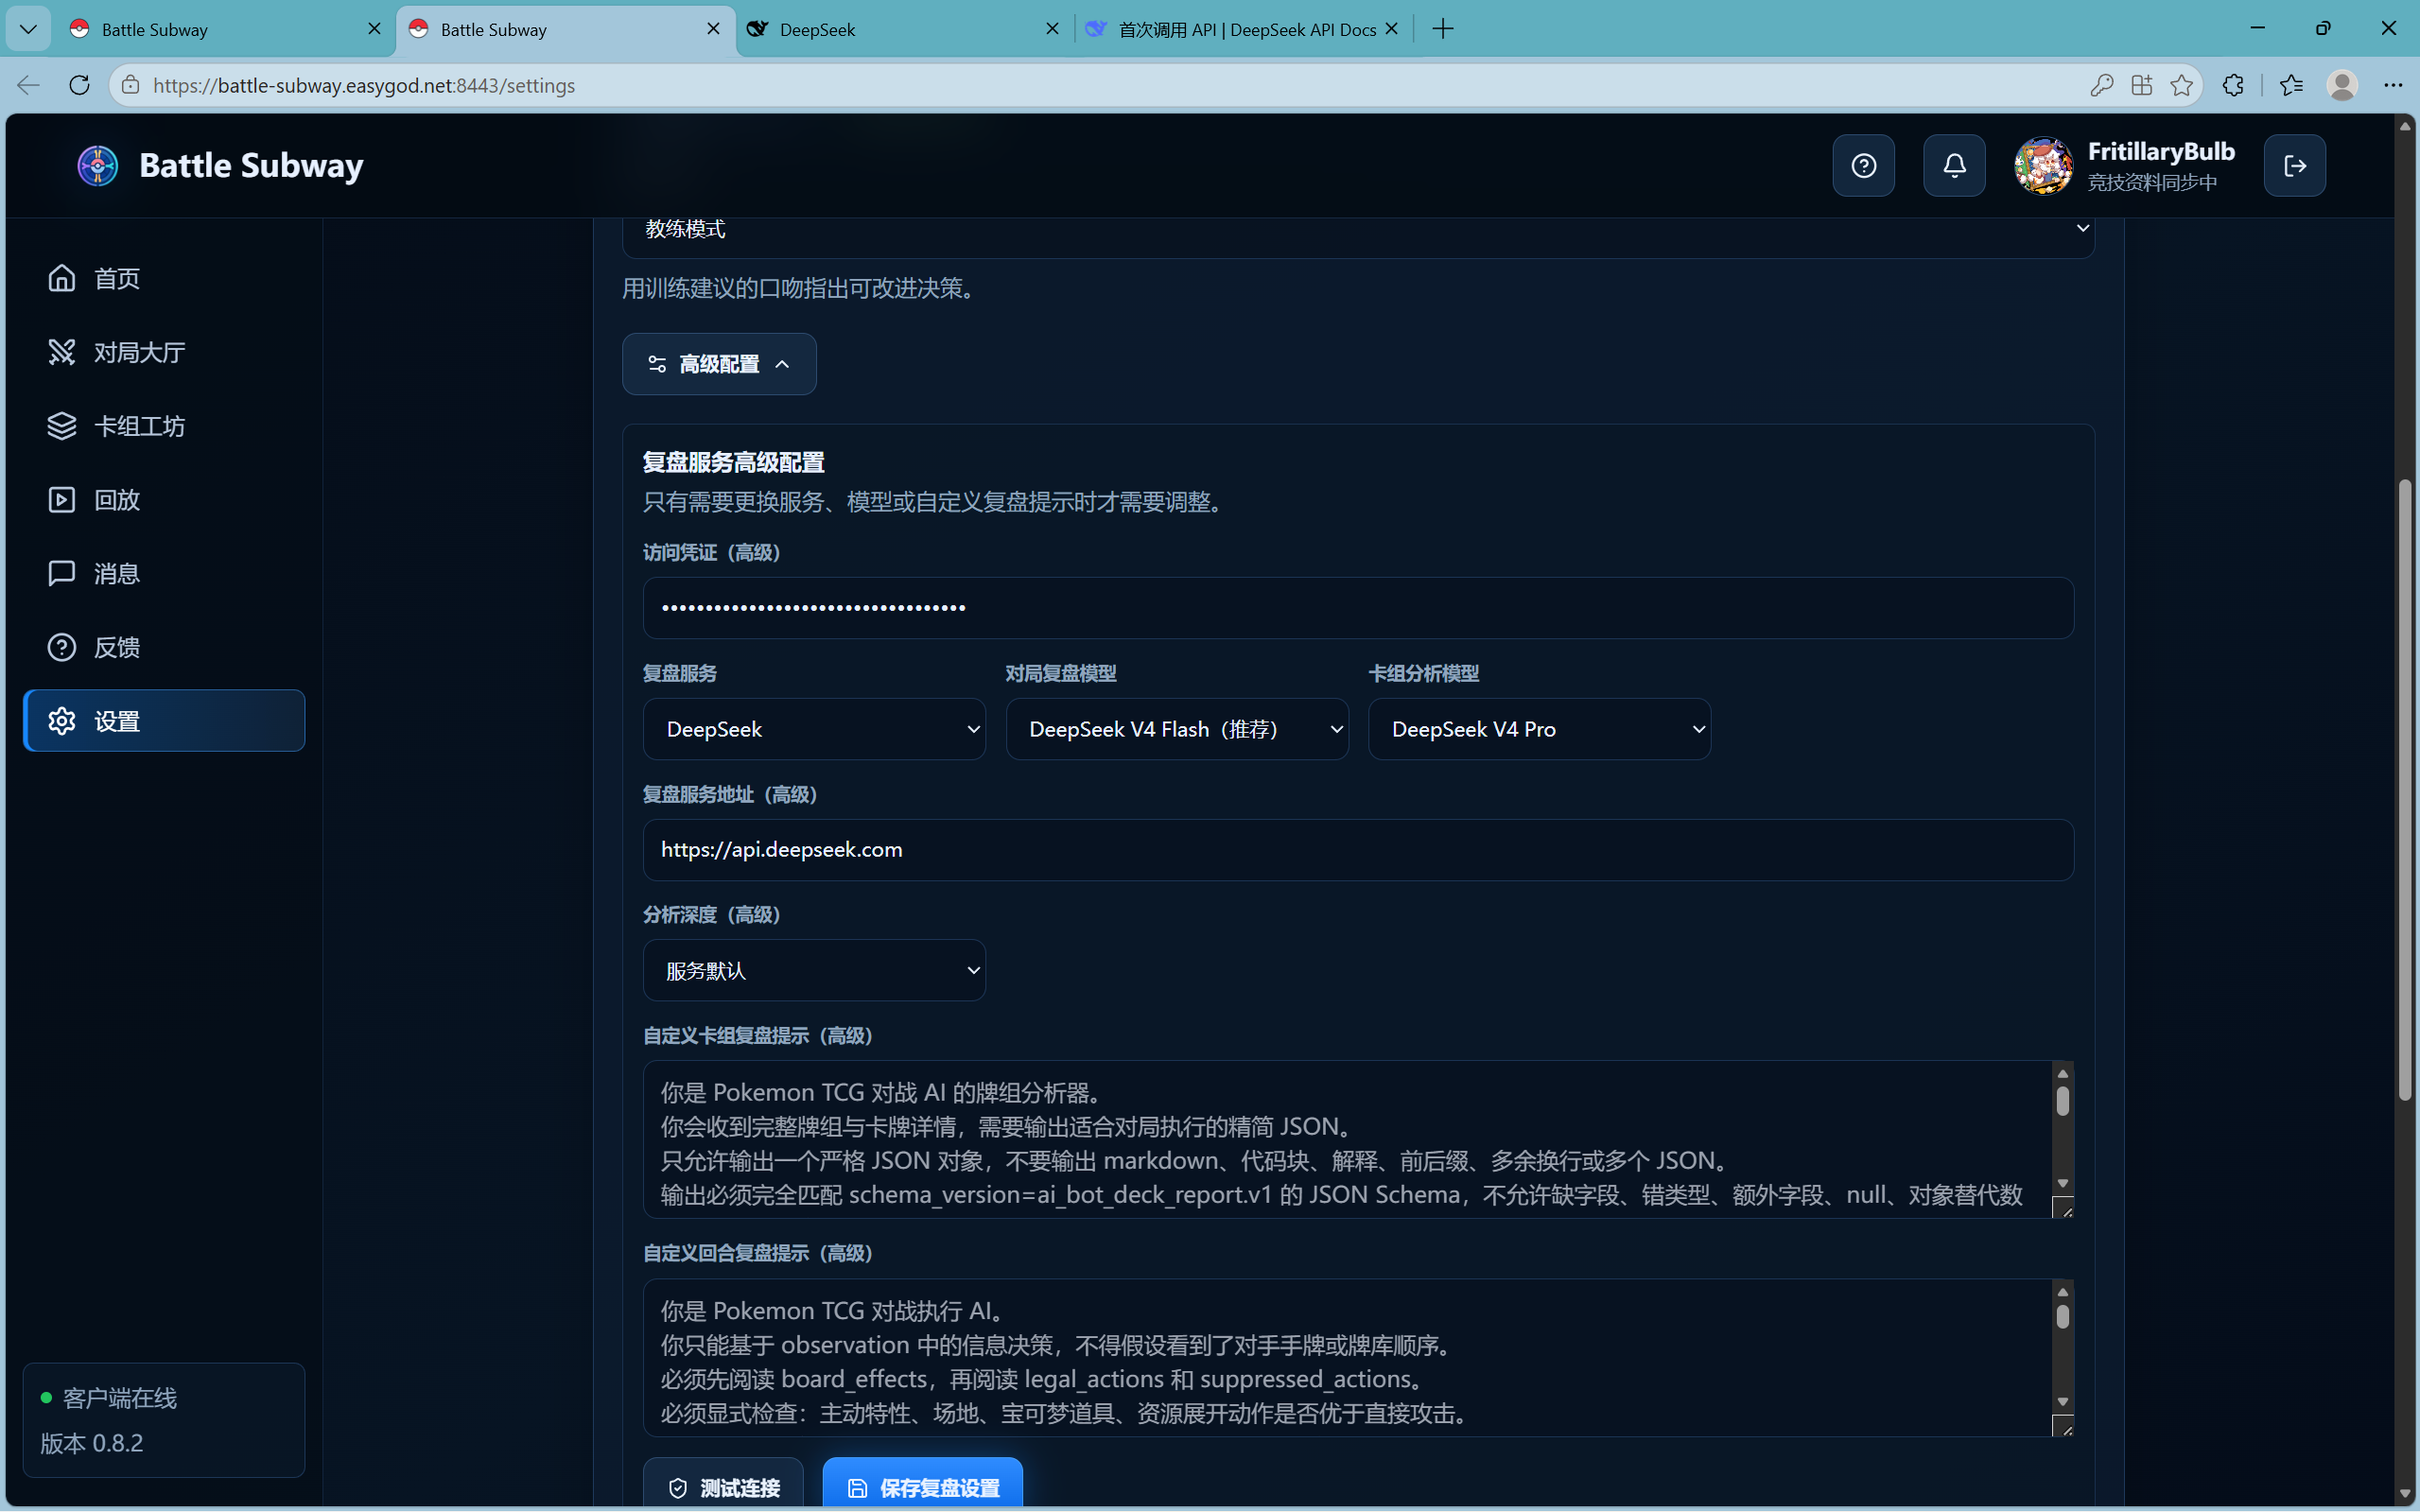Viewport: 2420px width, 1512px height.
Task: Open the favorites list icon
Action: [2291, 85]
